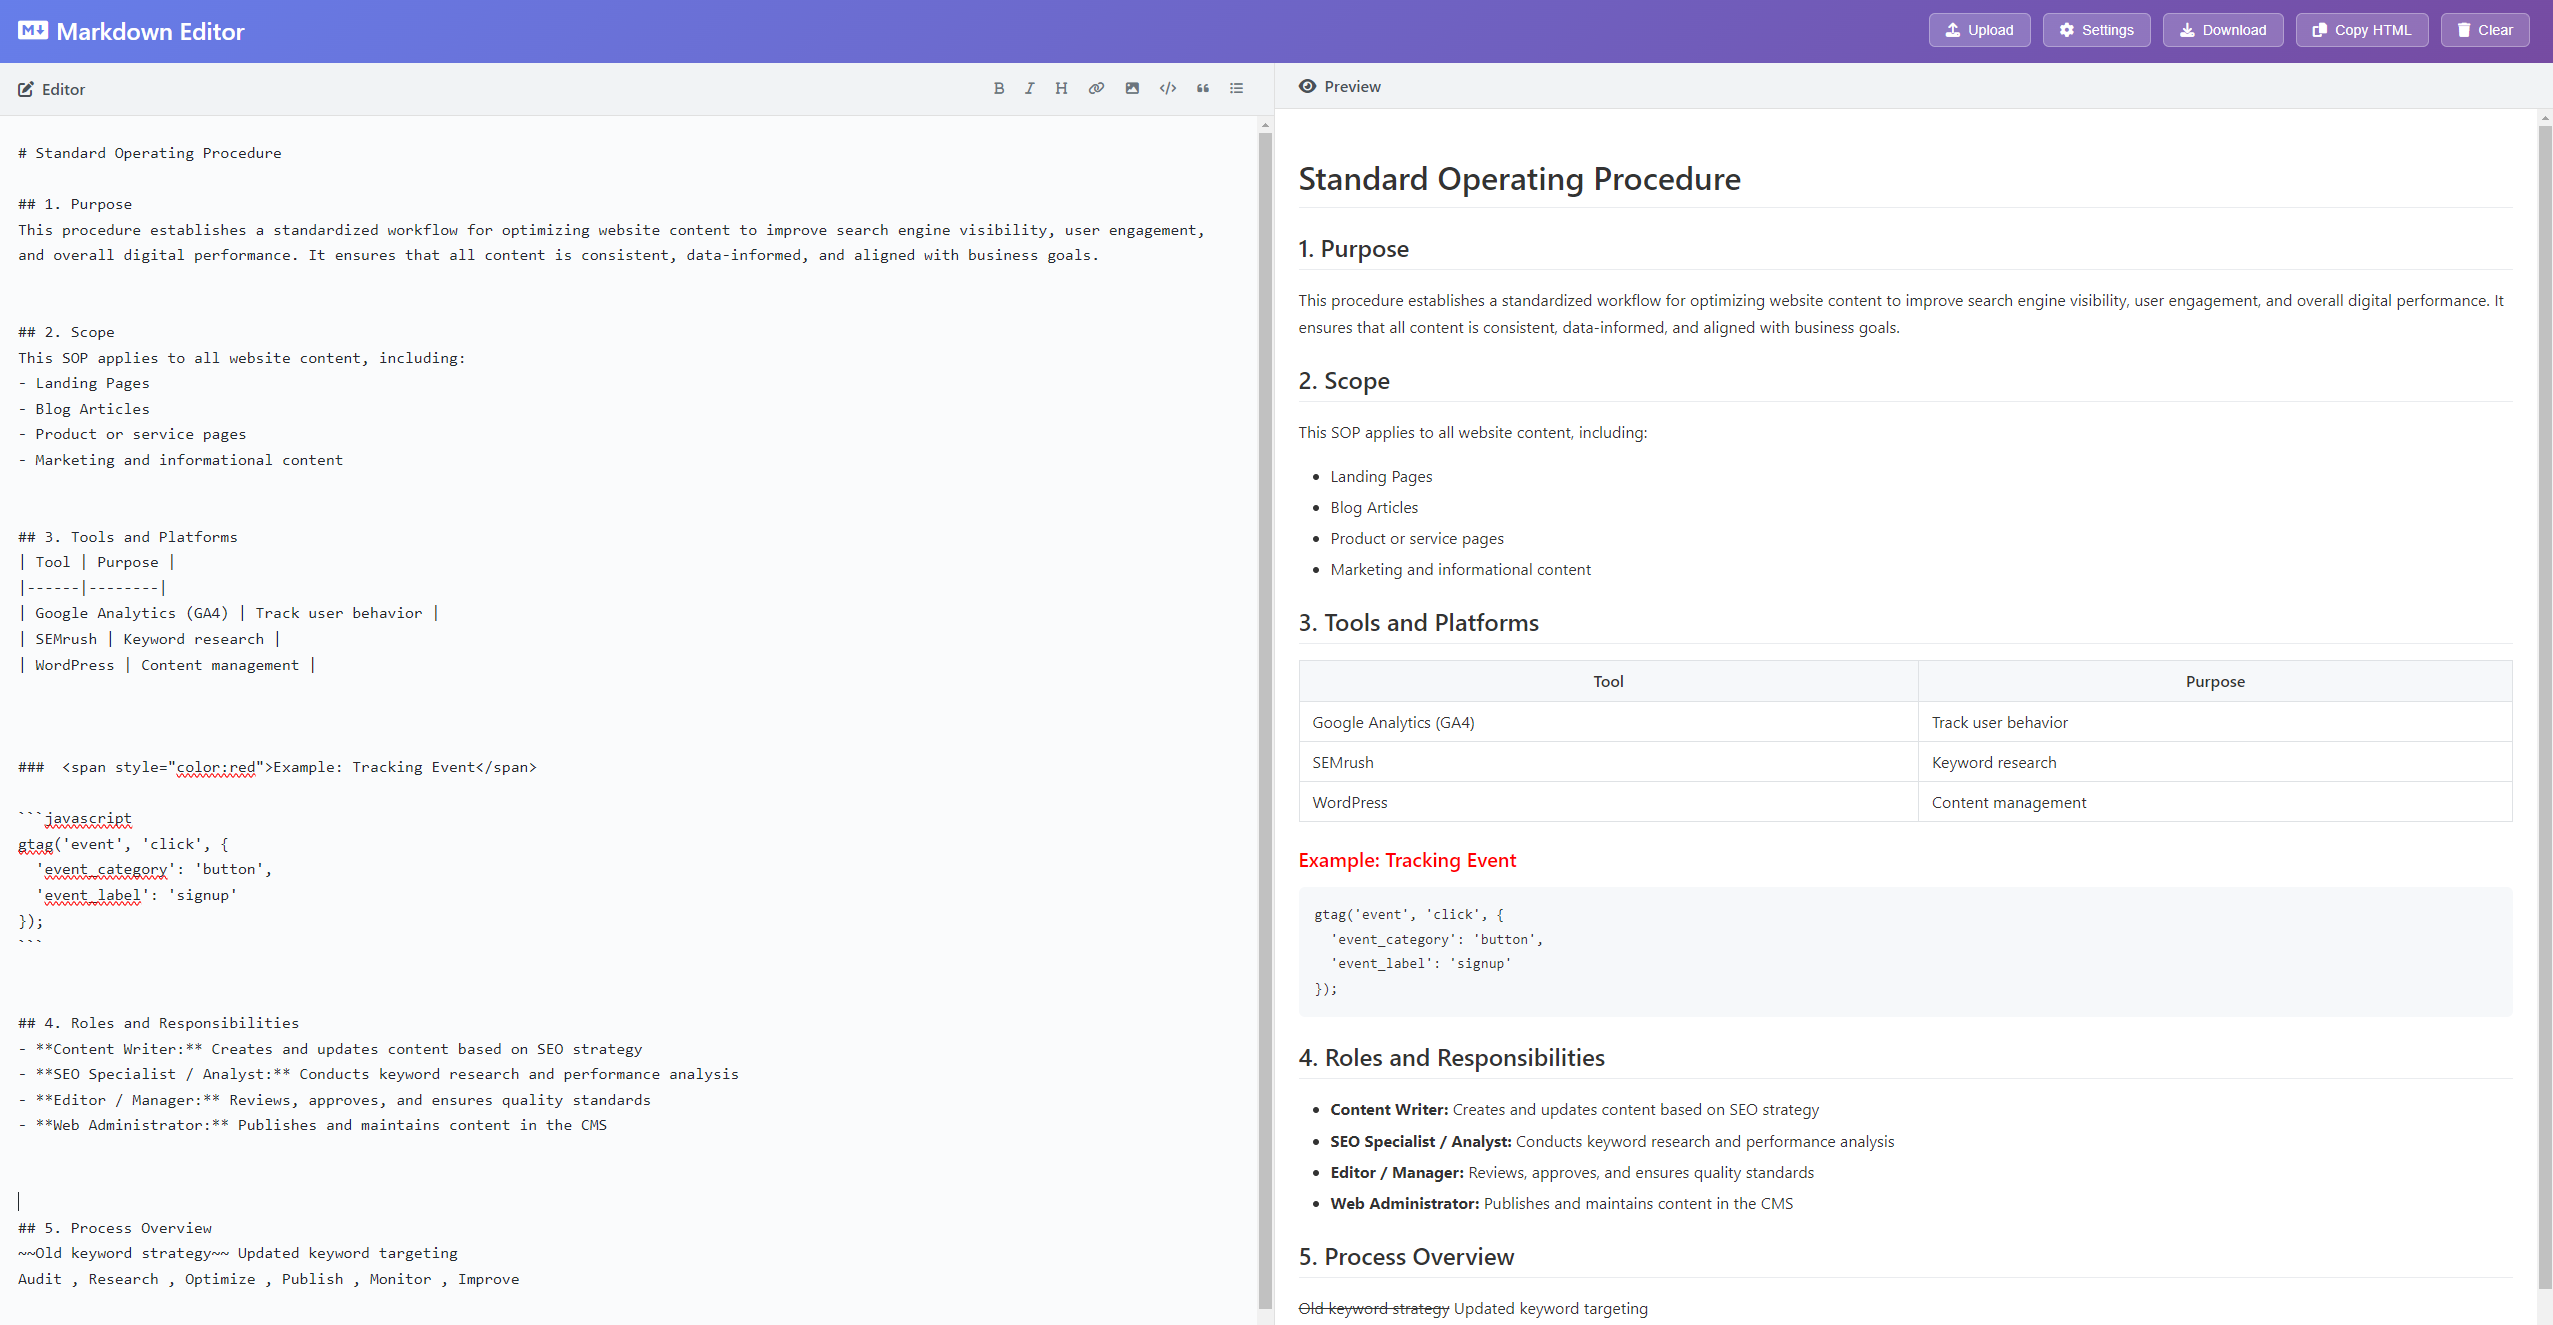
Task: Download the document
Action: (2223, 30)
